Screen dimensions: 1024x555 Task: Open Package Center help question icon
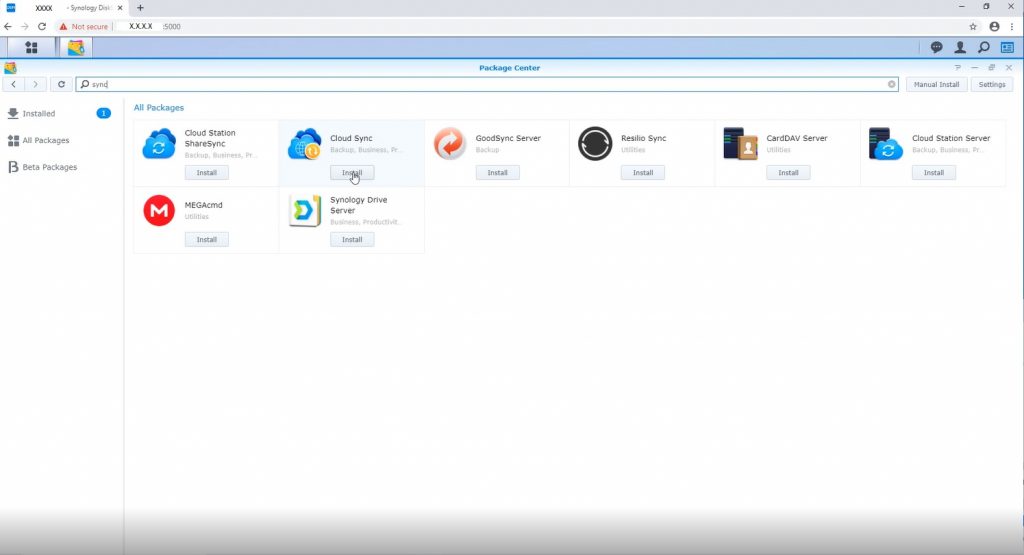[957, 67]
